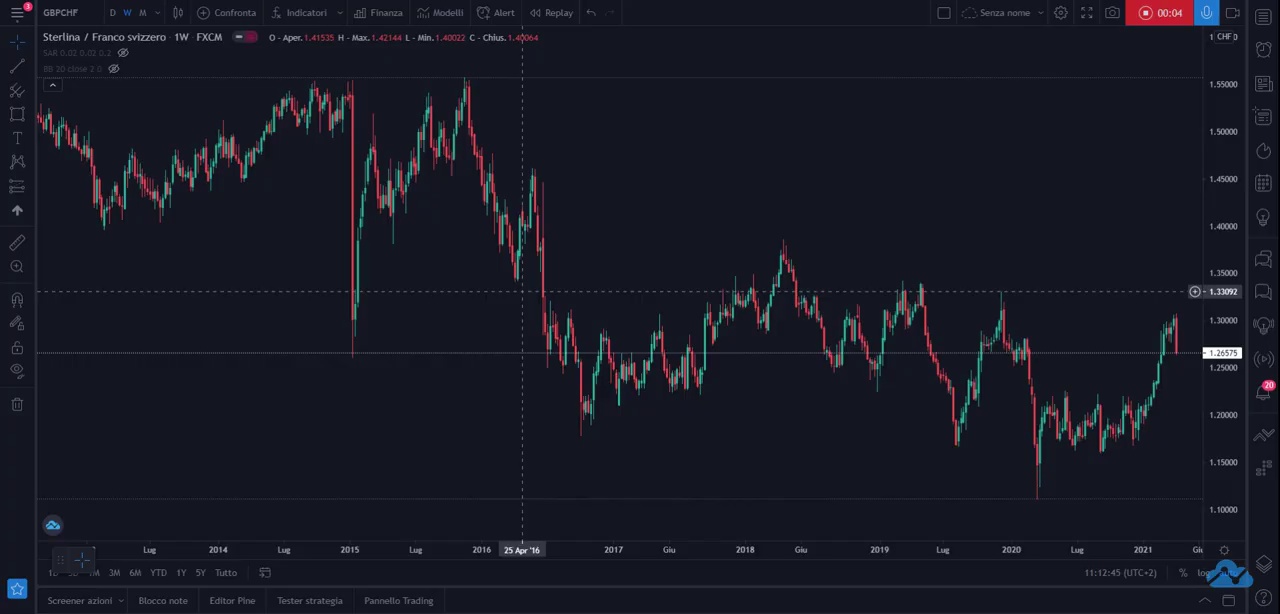Select the text annotation tool

(17, 138)
